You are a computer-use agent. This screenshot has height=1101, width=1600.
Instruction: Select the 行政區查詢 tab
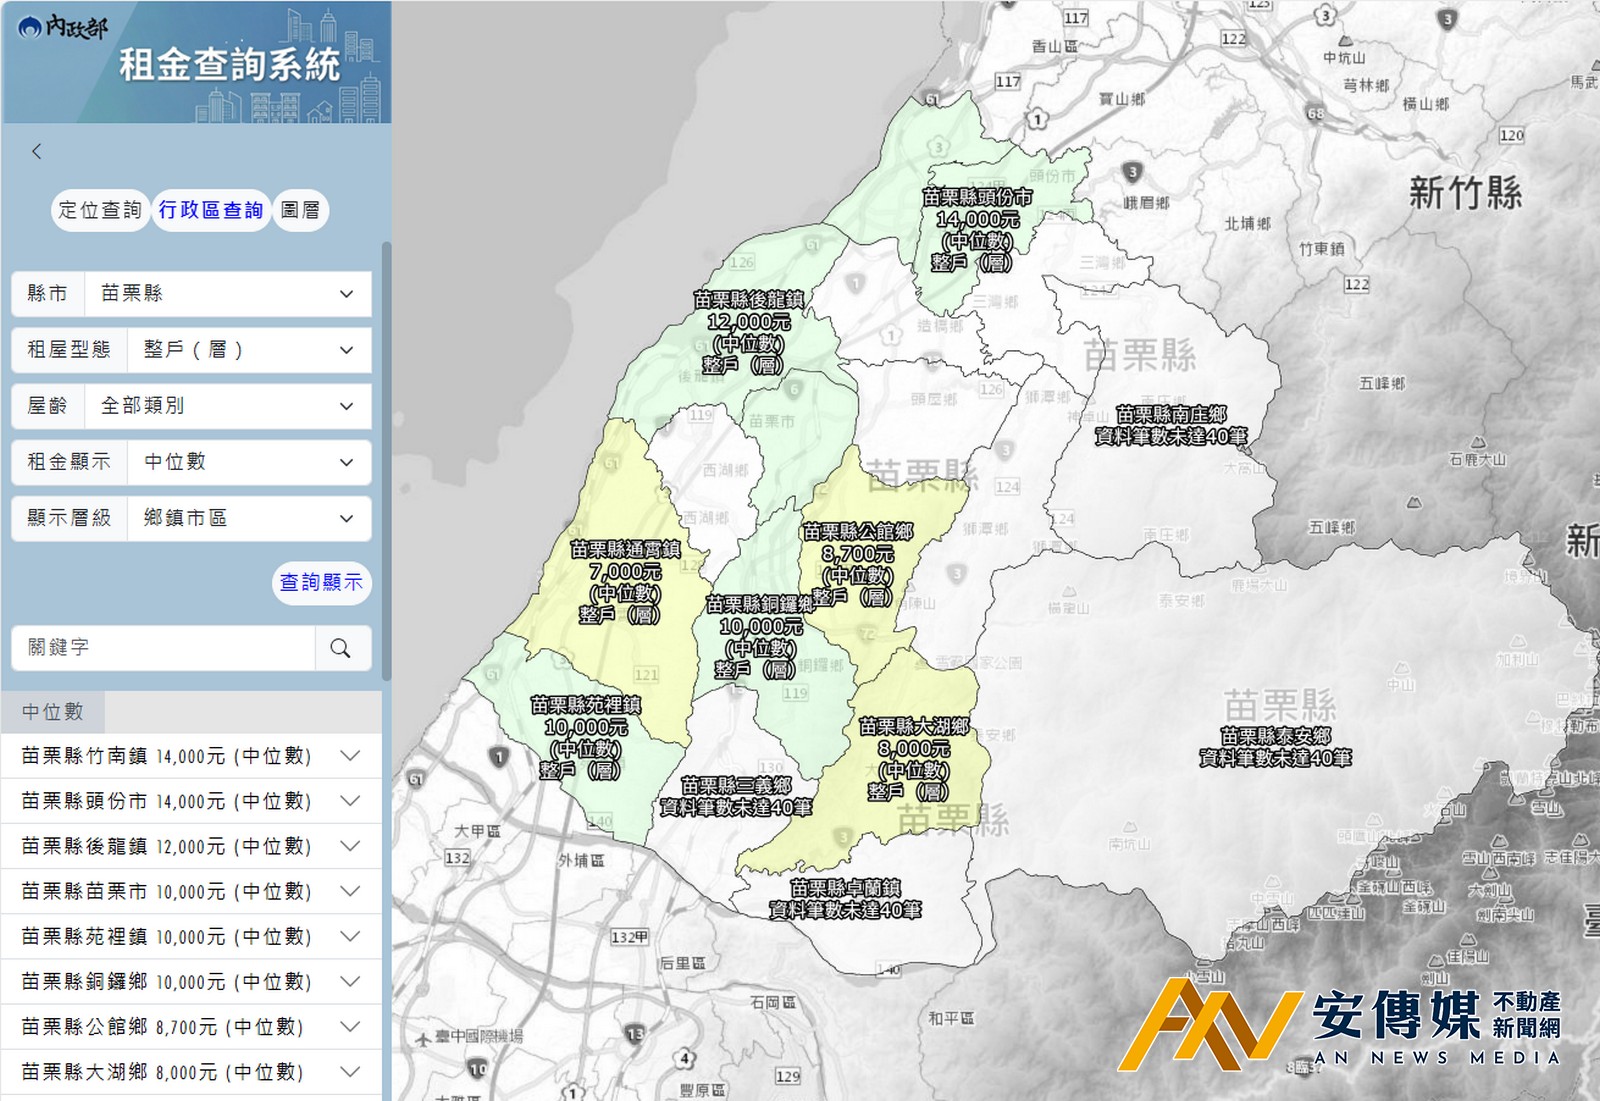tap(210, 210)
